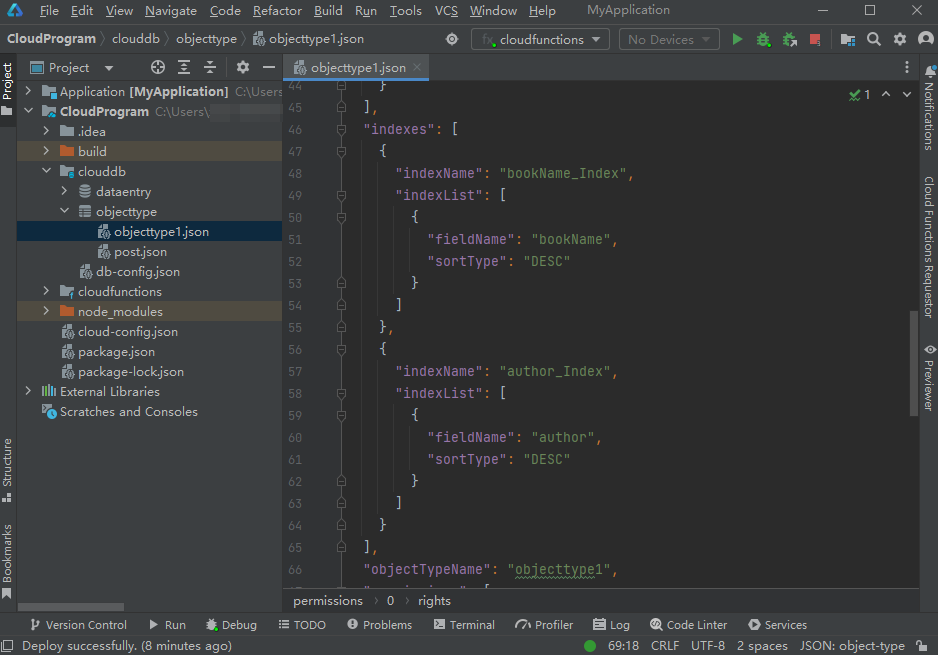Screen dimensions: 938x655
Task: Toggle the Structure tool window stripe button
Action: point(7,470)
